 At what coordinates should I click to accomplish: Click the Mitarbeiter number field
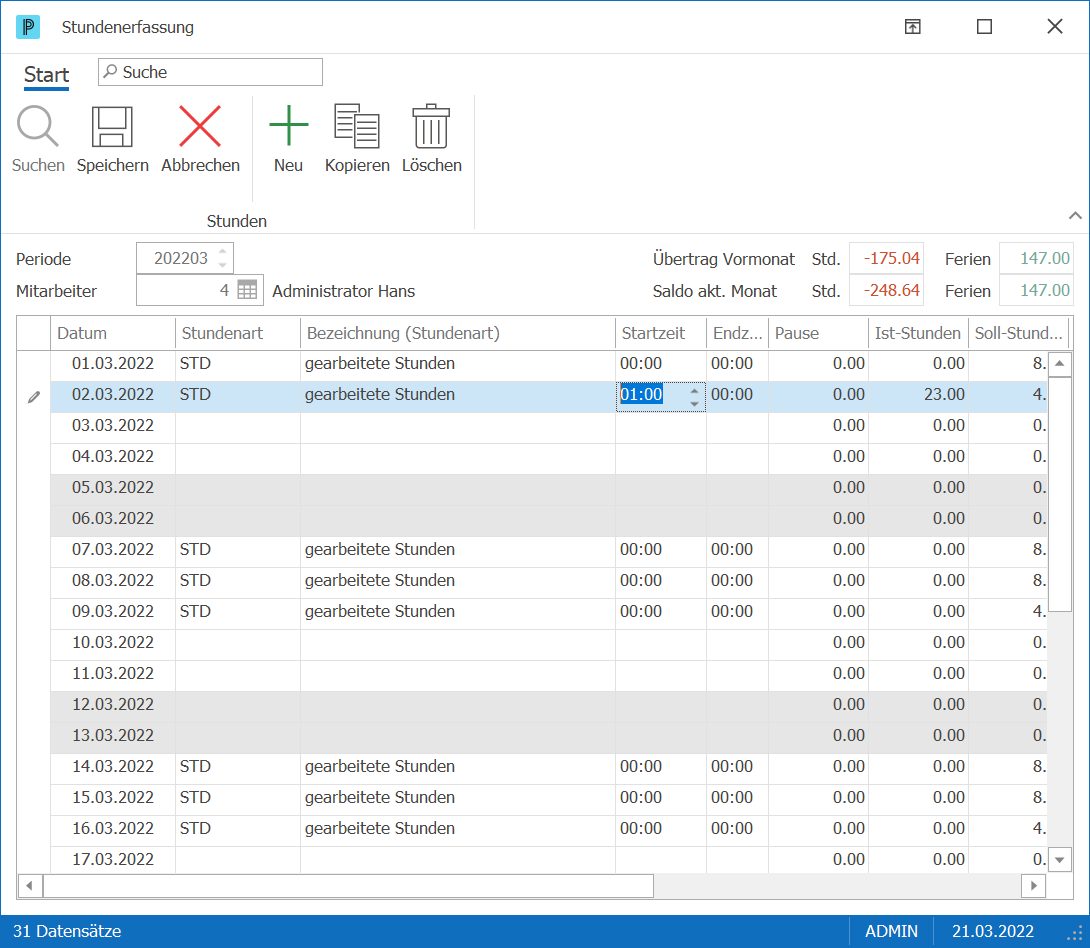click(186, 291)
